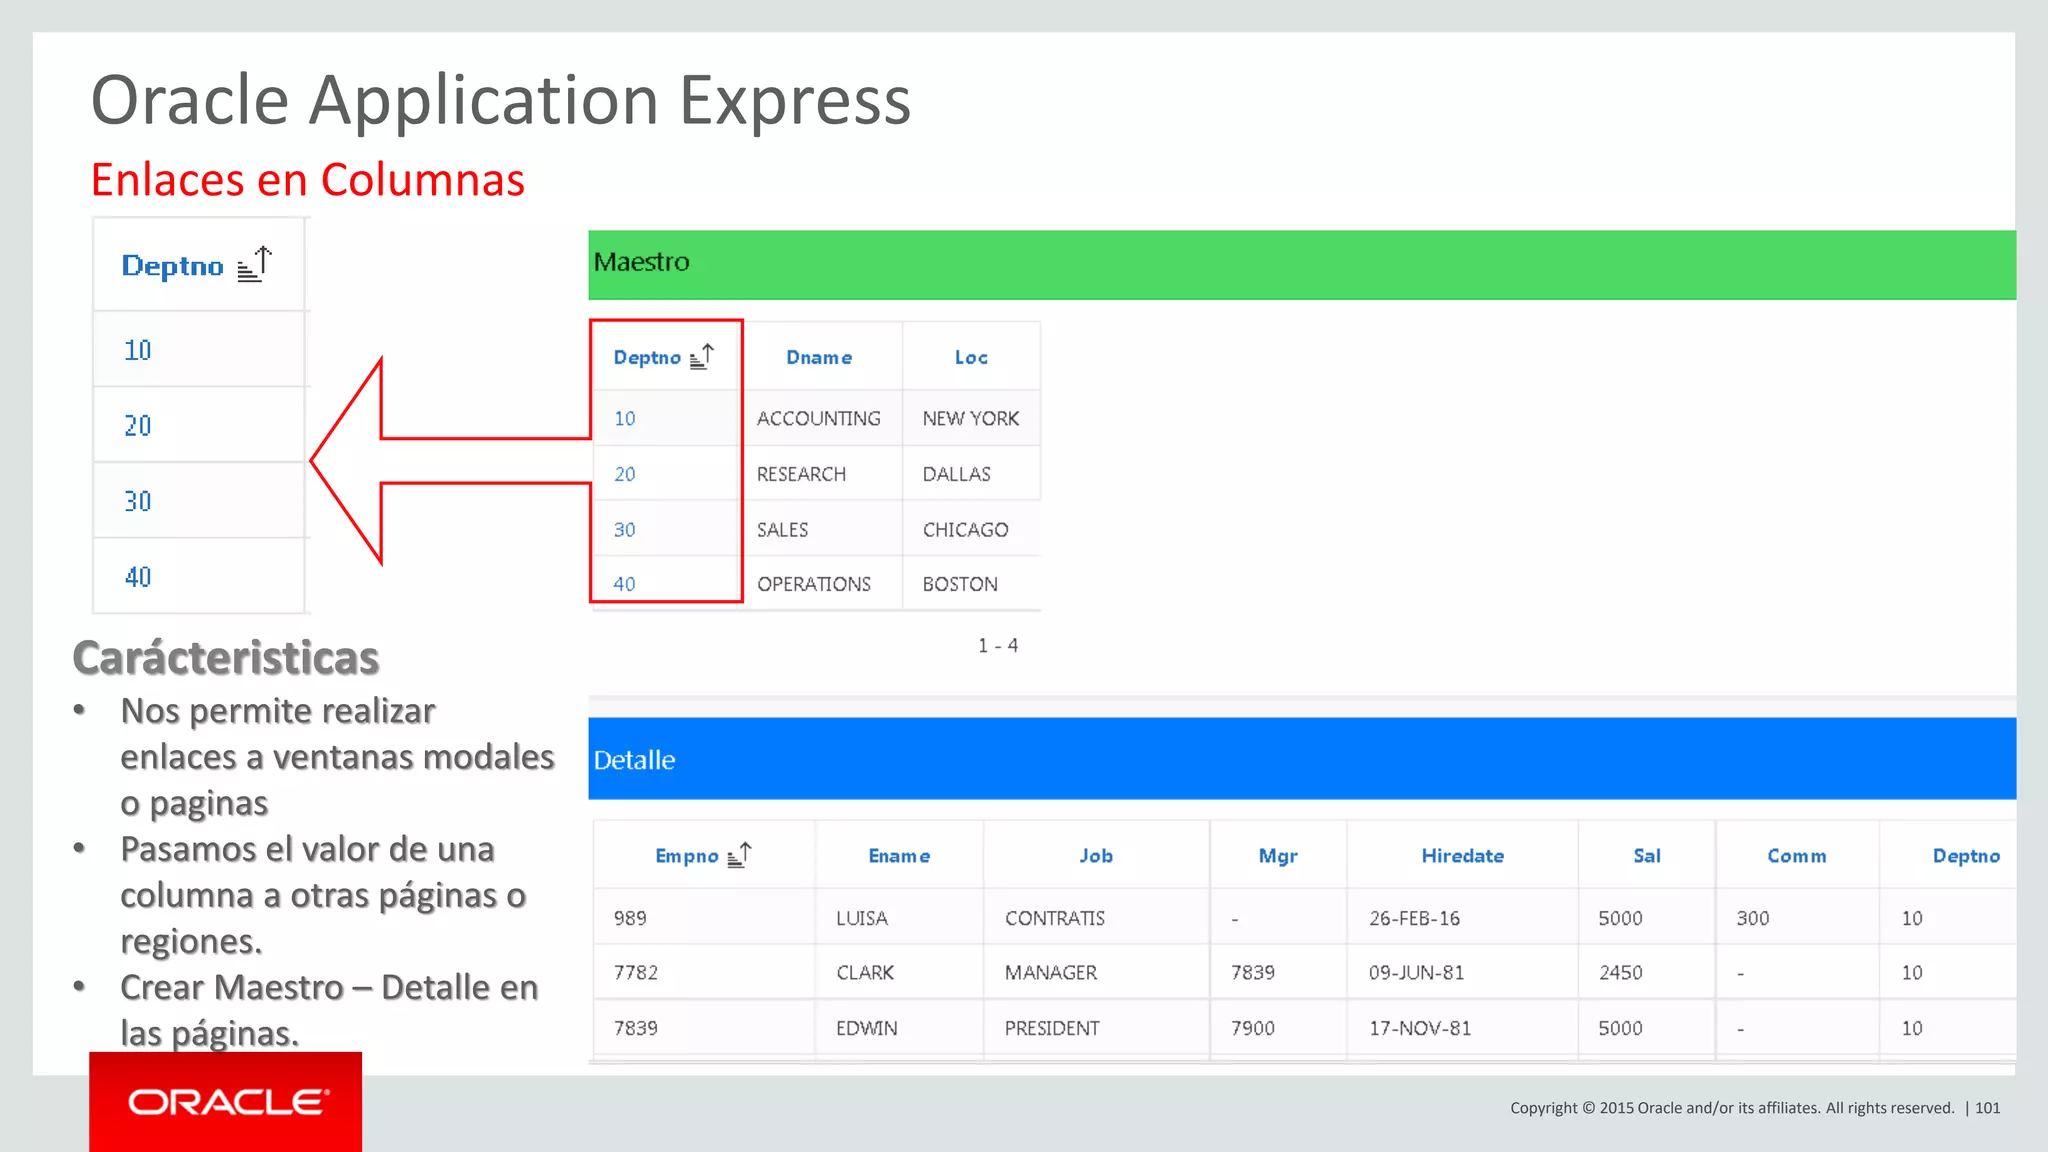Viewport: 2048px width, 1152px height.
Task: Click the Enlaces en Columnas subtitle
Action: pyautogui.click(x=308, y=180)
